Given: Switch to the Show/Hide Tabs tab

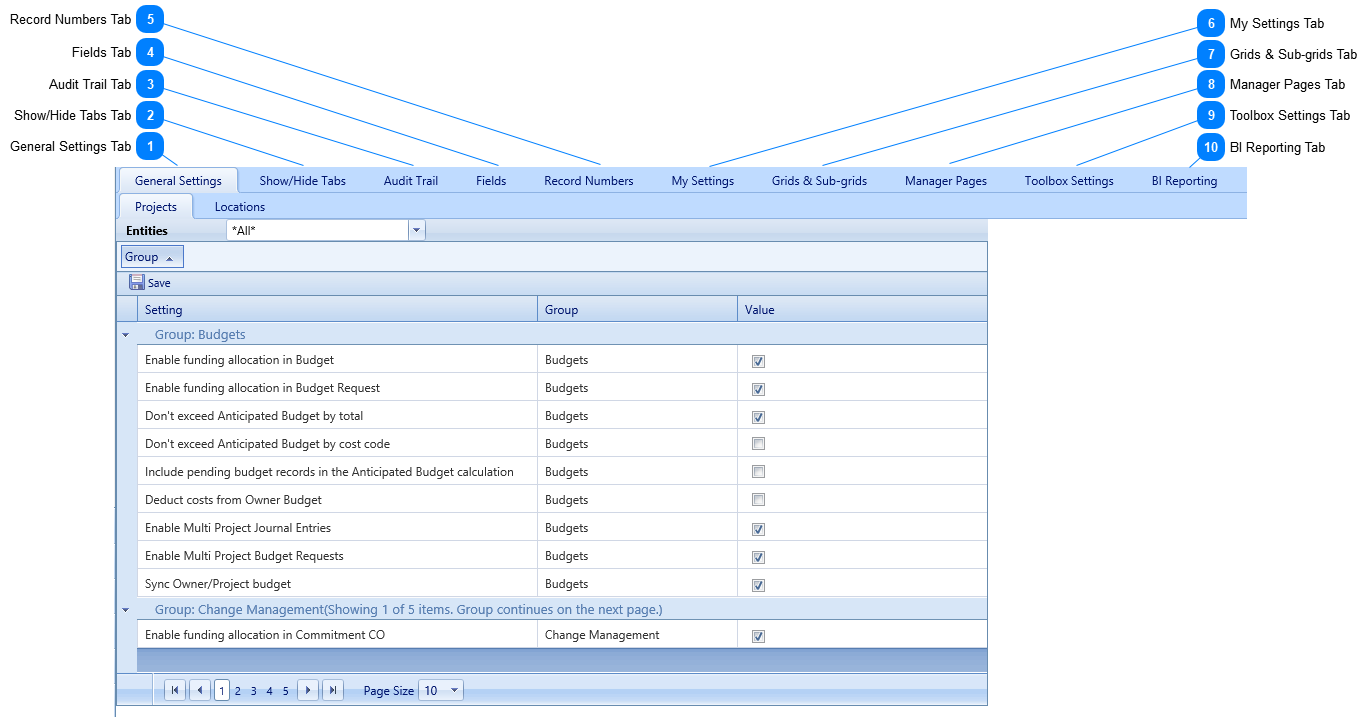Looking at the screenshot, I should pos(303,181).
